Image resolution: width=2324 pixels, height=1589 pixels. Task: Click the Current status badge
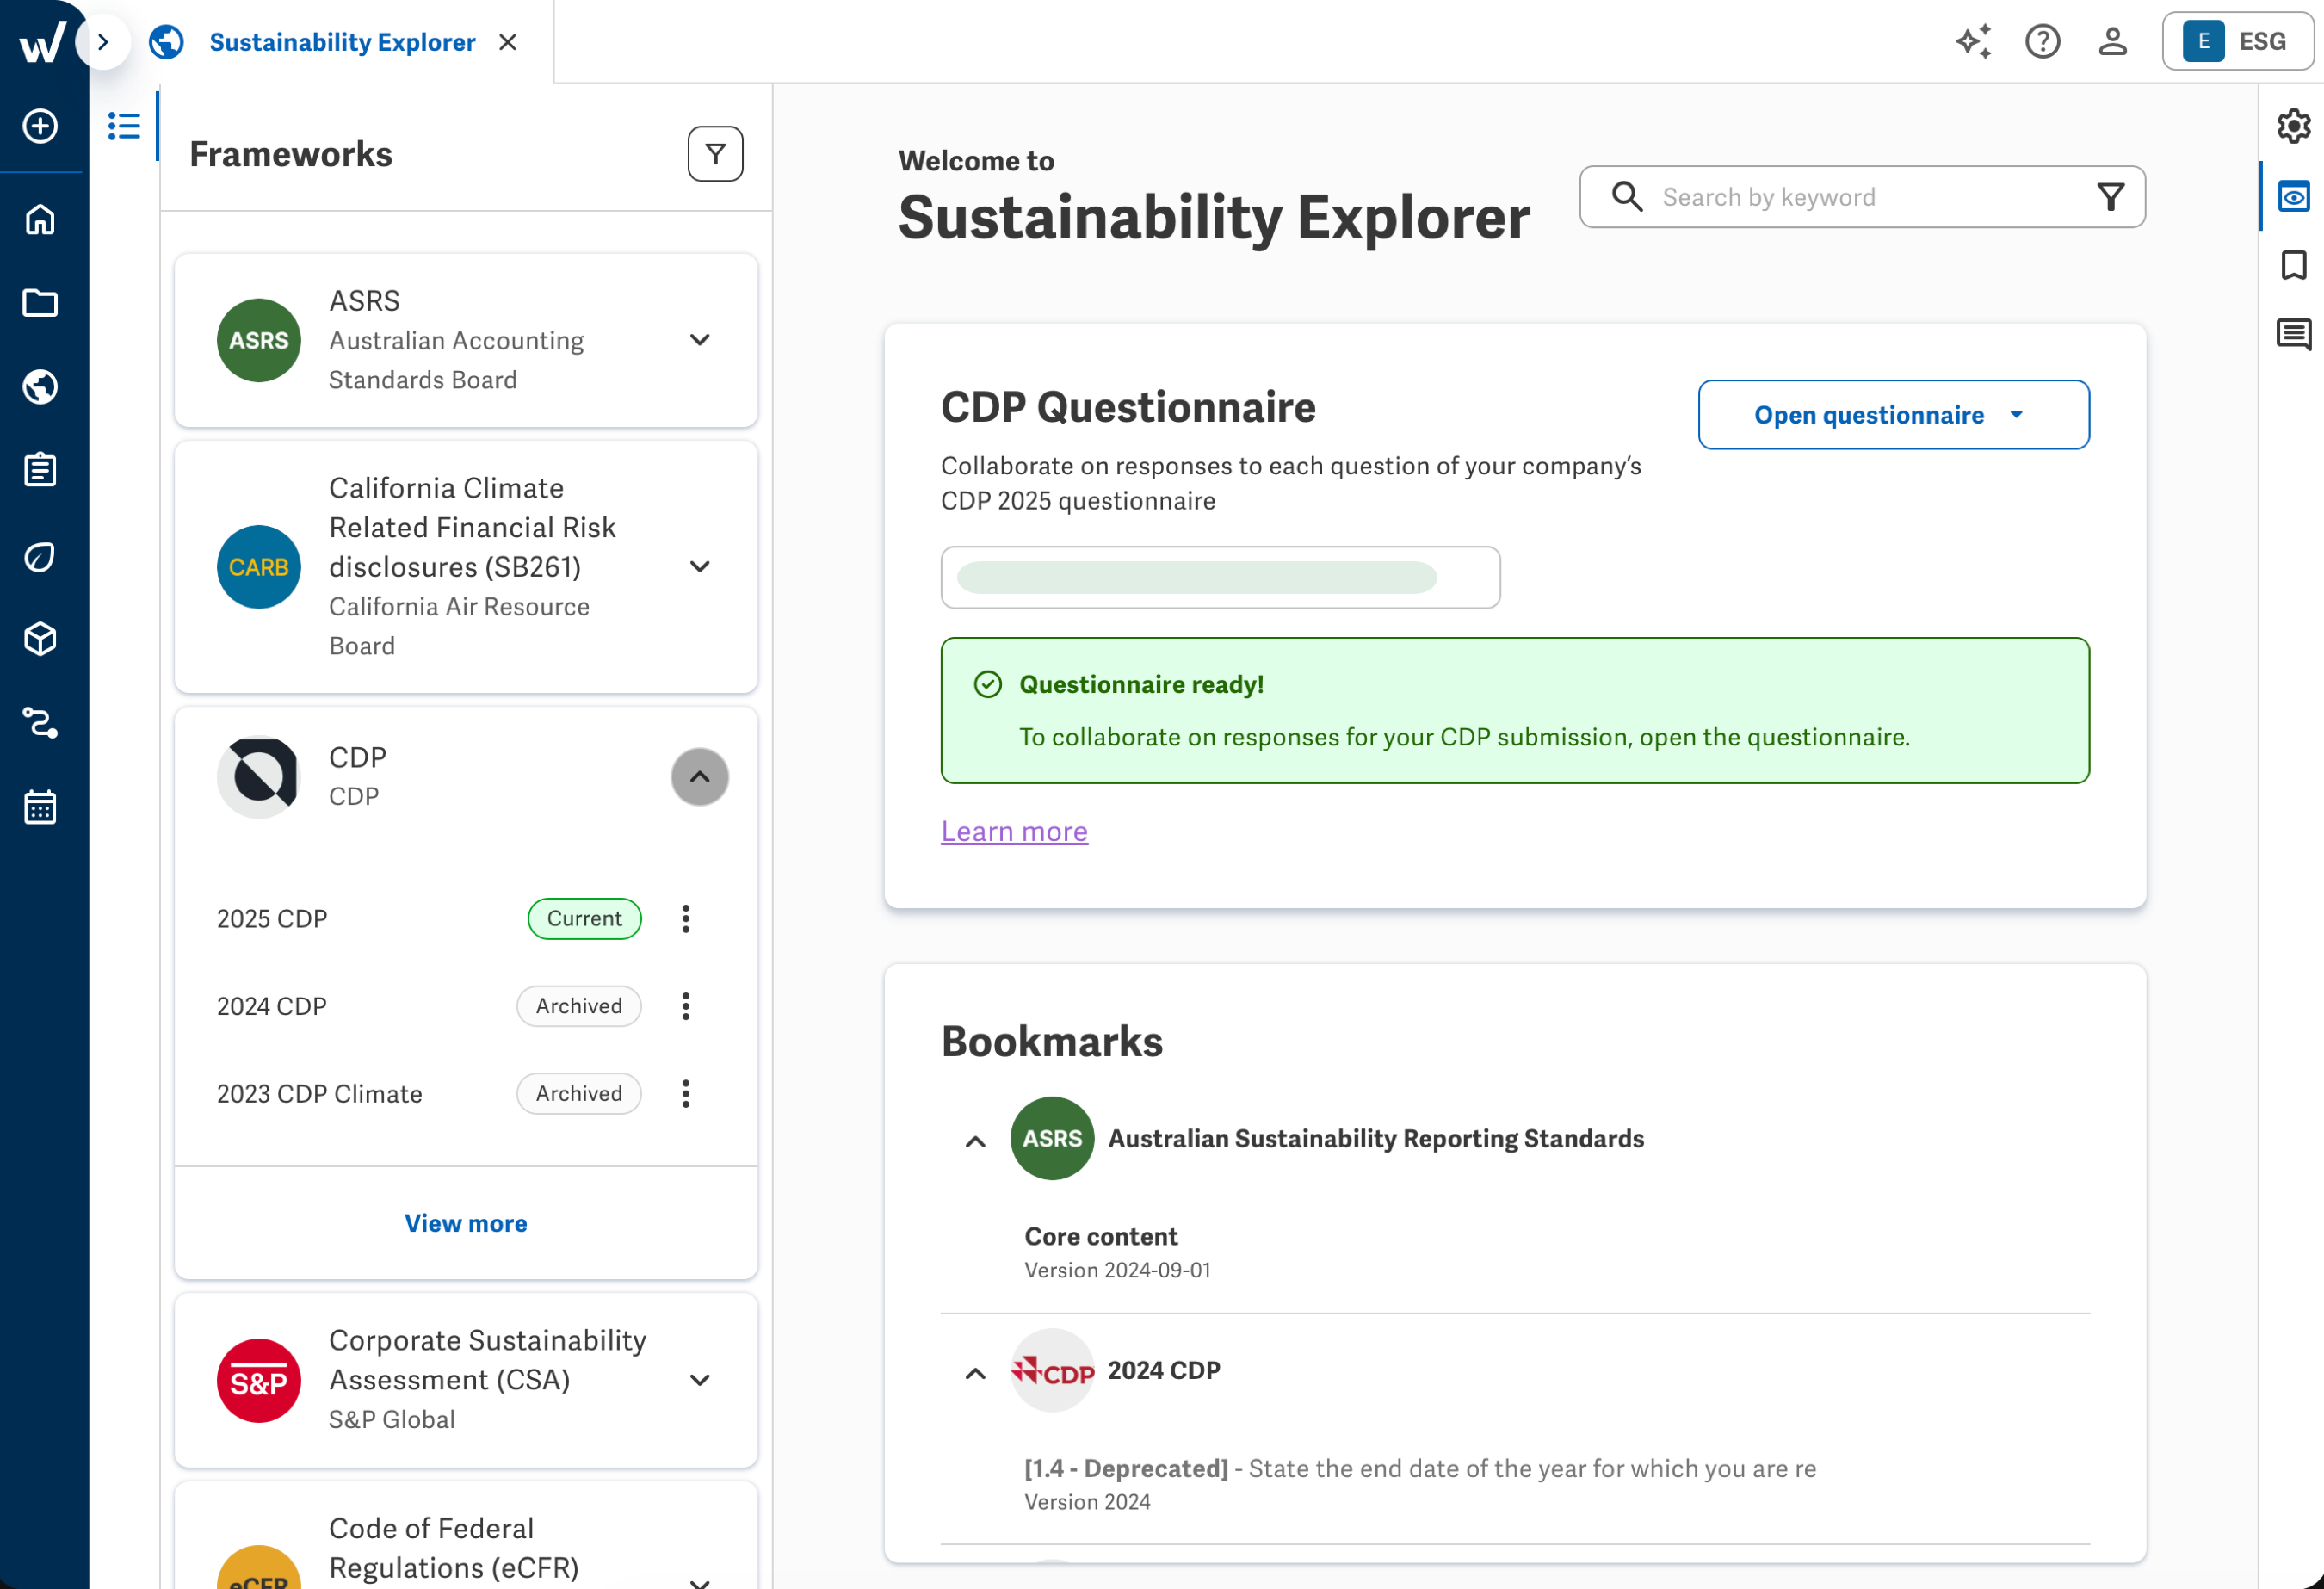pyautogui.click(x=585, y=919)
